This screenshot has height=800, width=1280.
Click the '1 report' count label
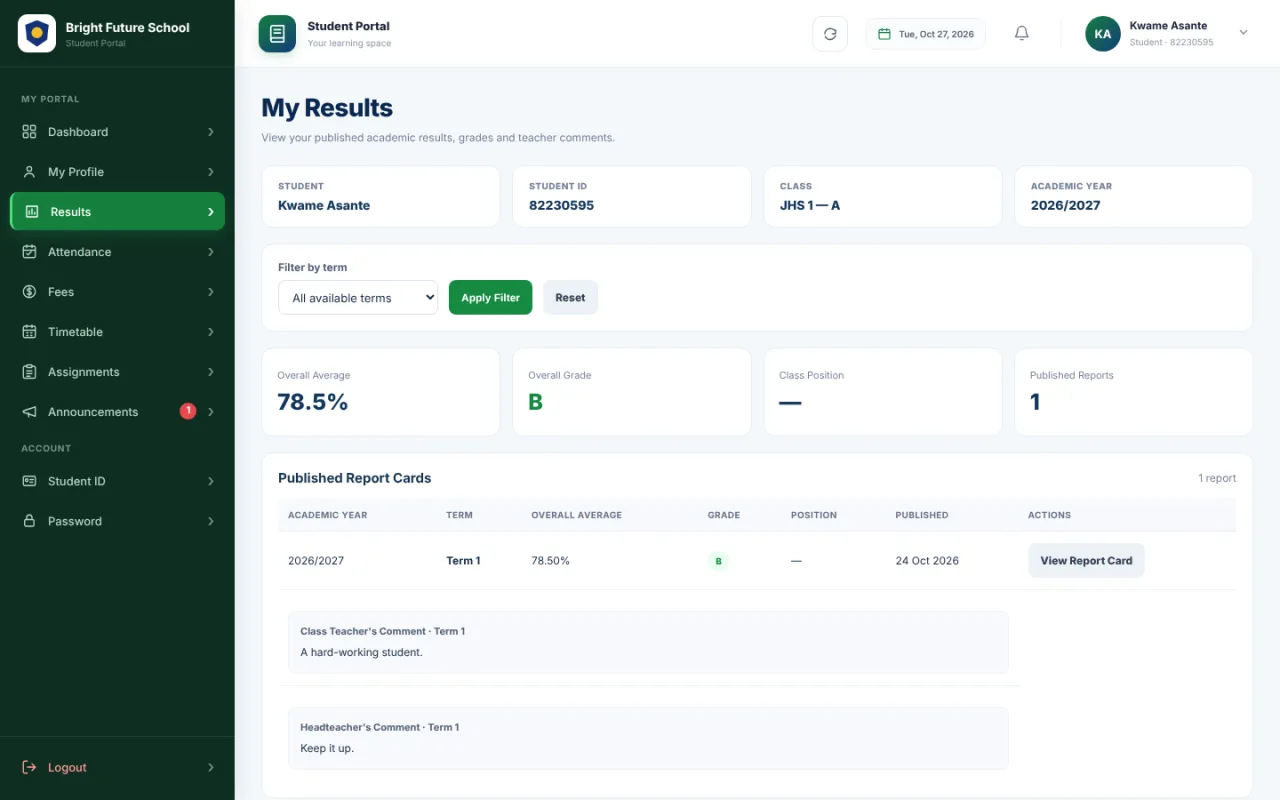click(1217, 478)
